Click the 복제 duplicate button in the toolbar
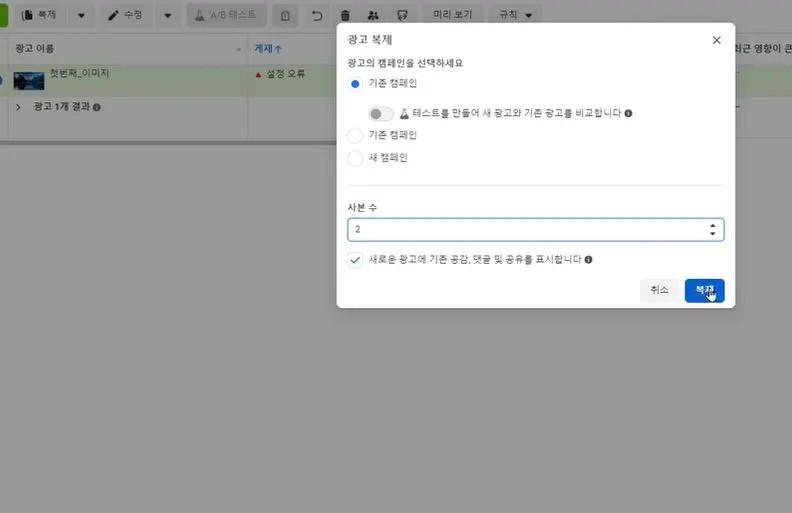The height and width of the screenshot is (513, 792). coord(39,15)
